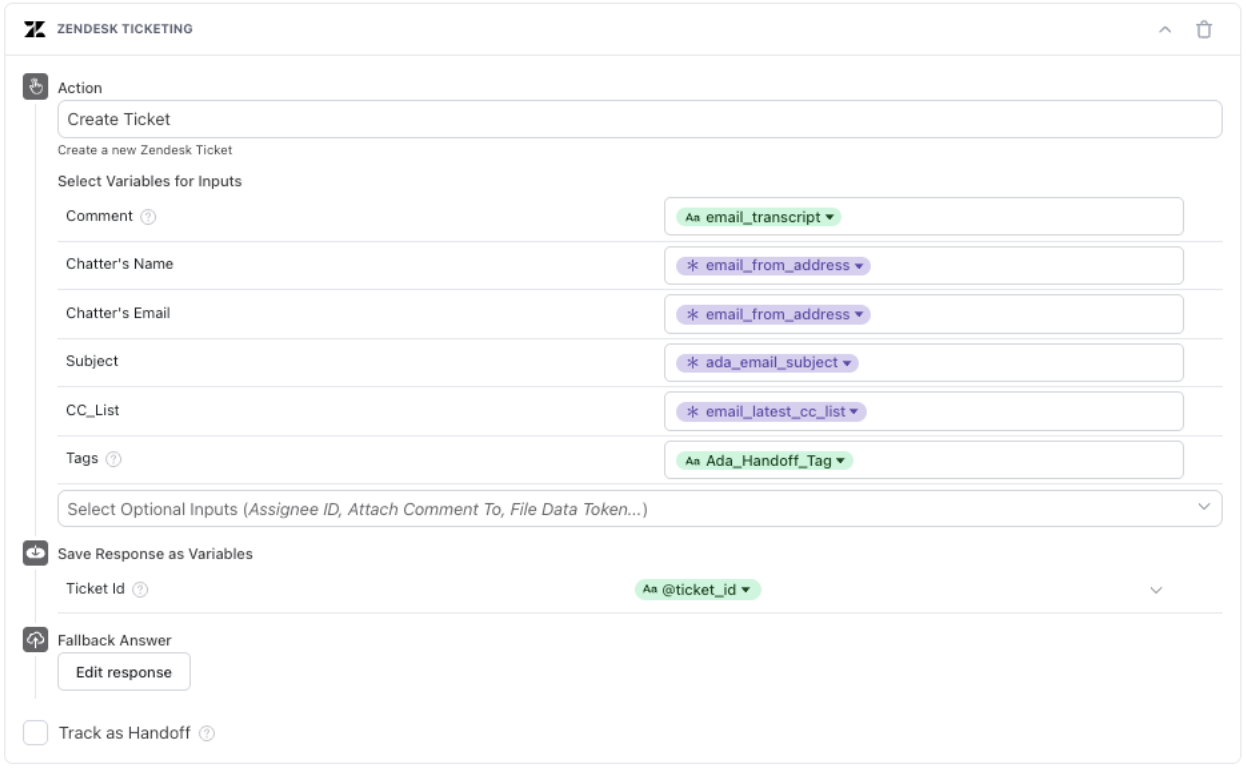Click the Action hand icon
Image resolution: width=1246 pixels, height=768 pixels.
(35, 87)
